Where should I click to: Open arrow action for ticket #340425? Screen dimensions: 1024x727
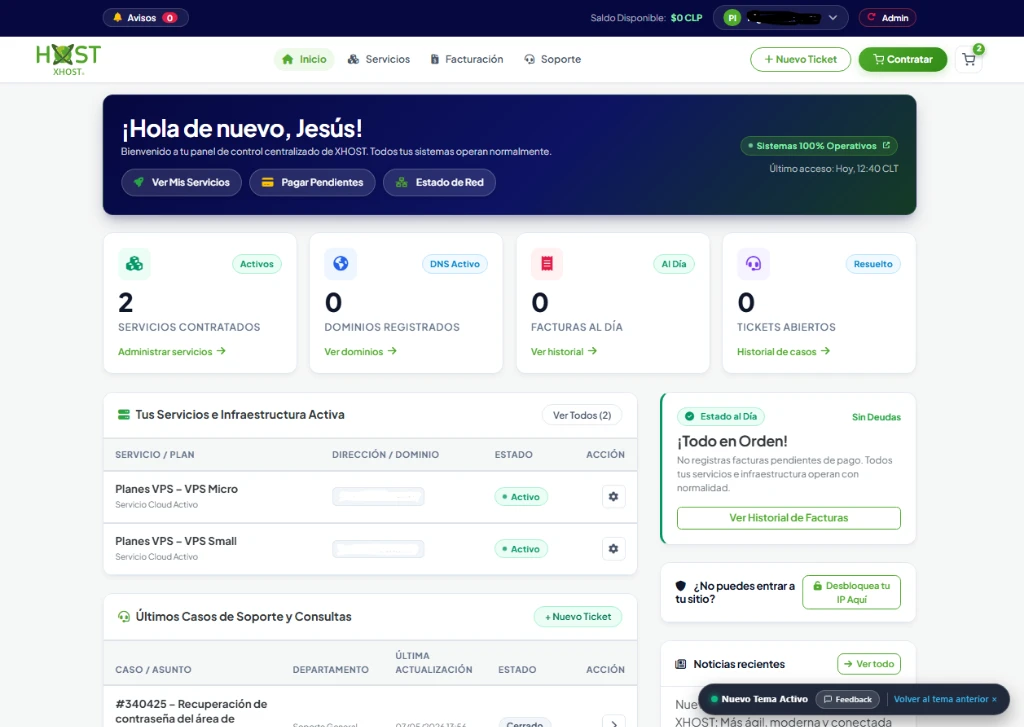(613, 722)
